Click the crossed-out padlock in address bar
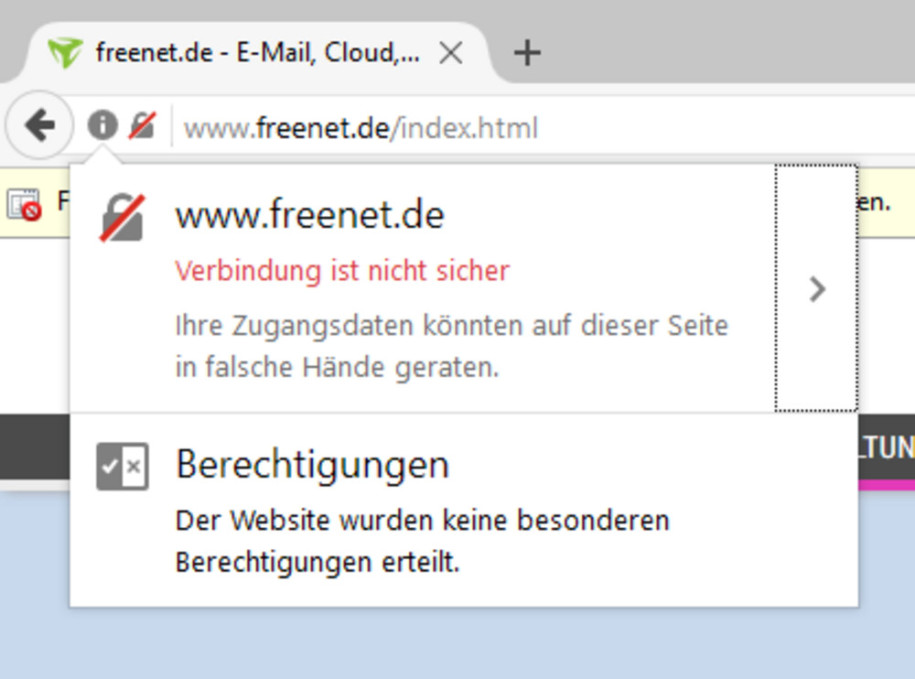Viewport: 915px width, 679px height. pos(142,125)
